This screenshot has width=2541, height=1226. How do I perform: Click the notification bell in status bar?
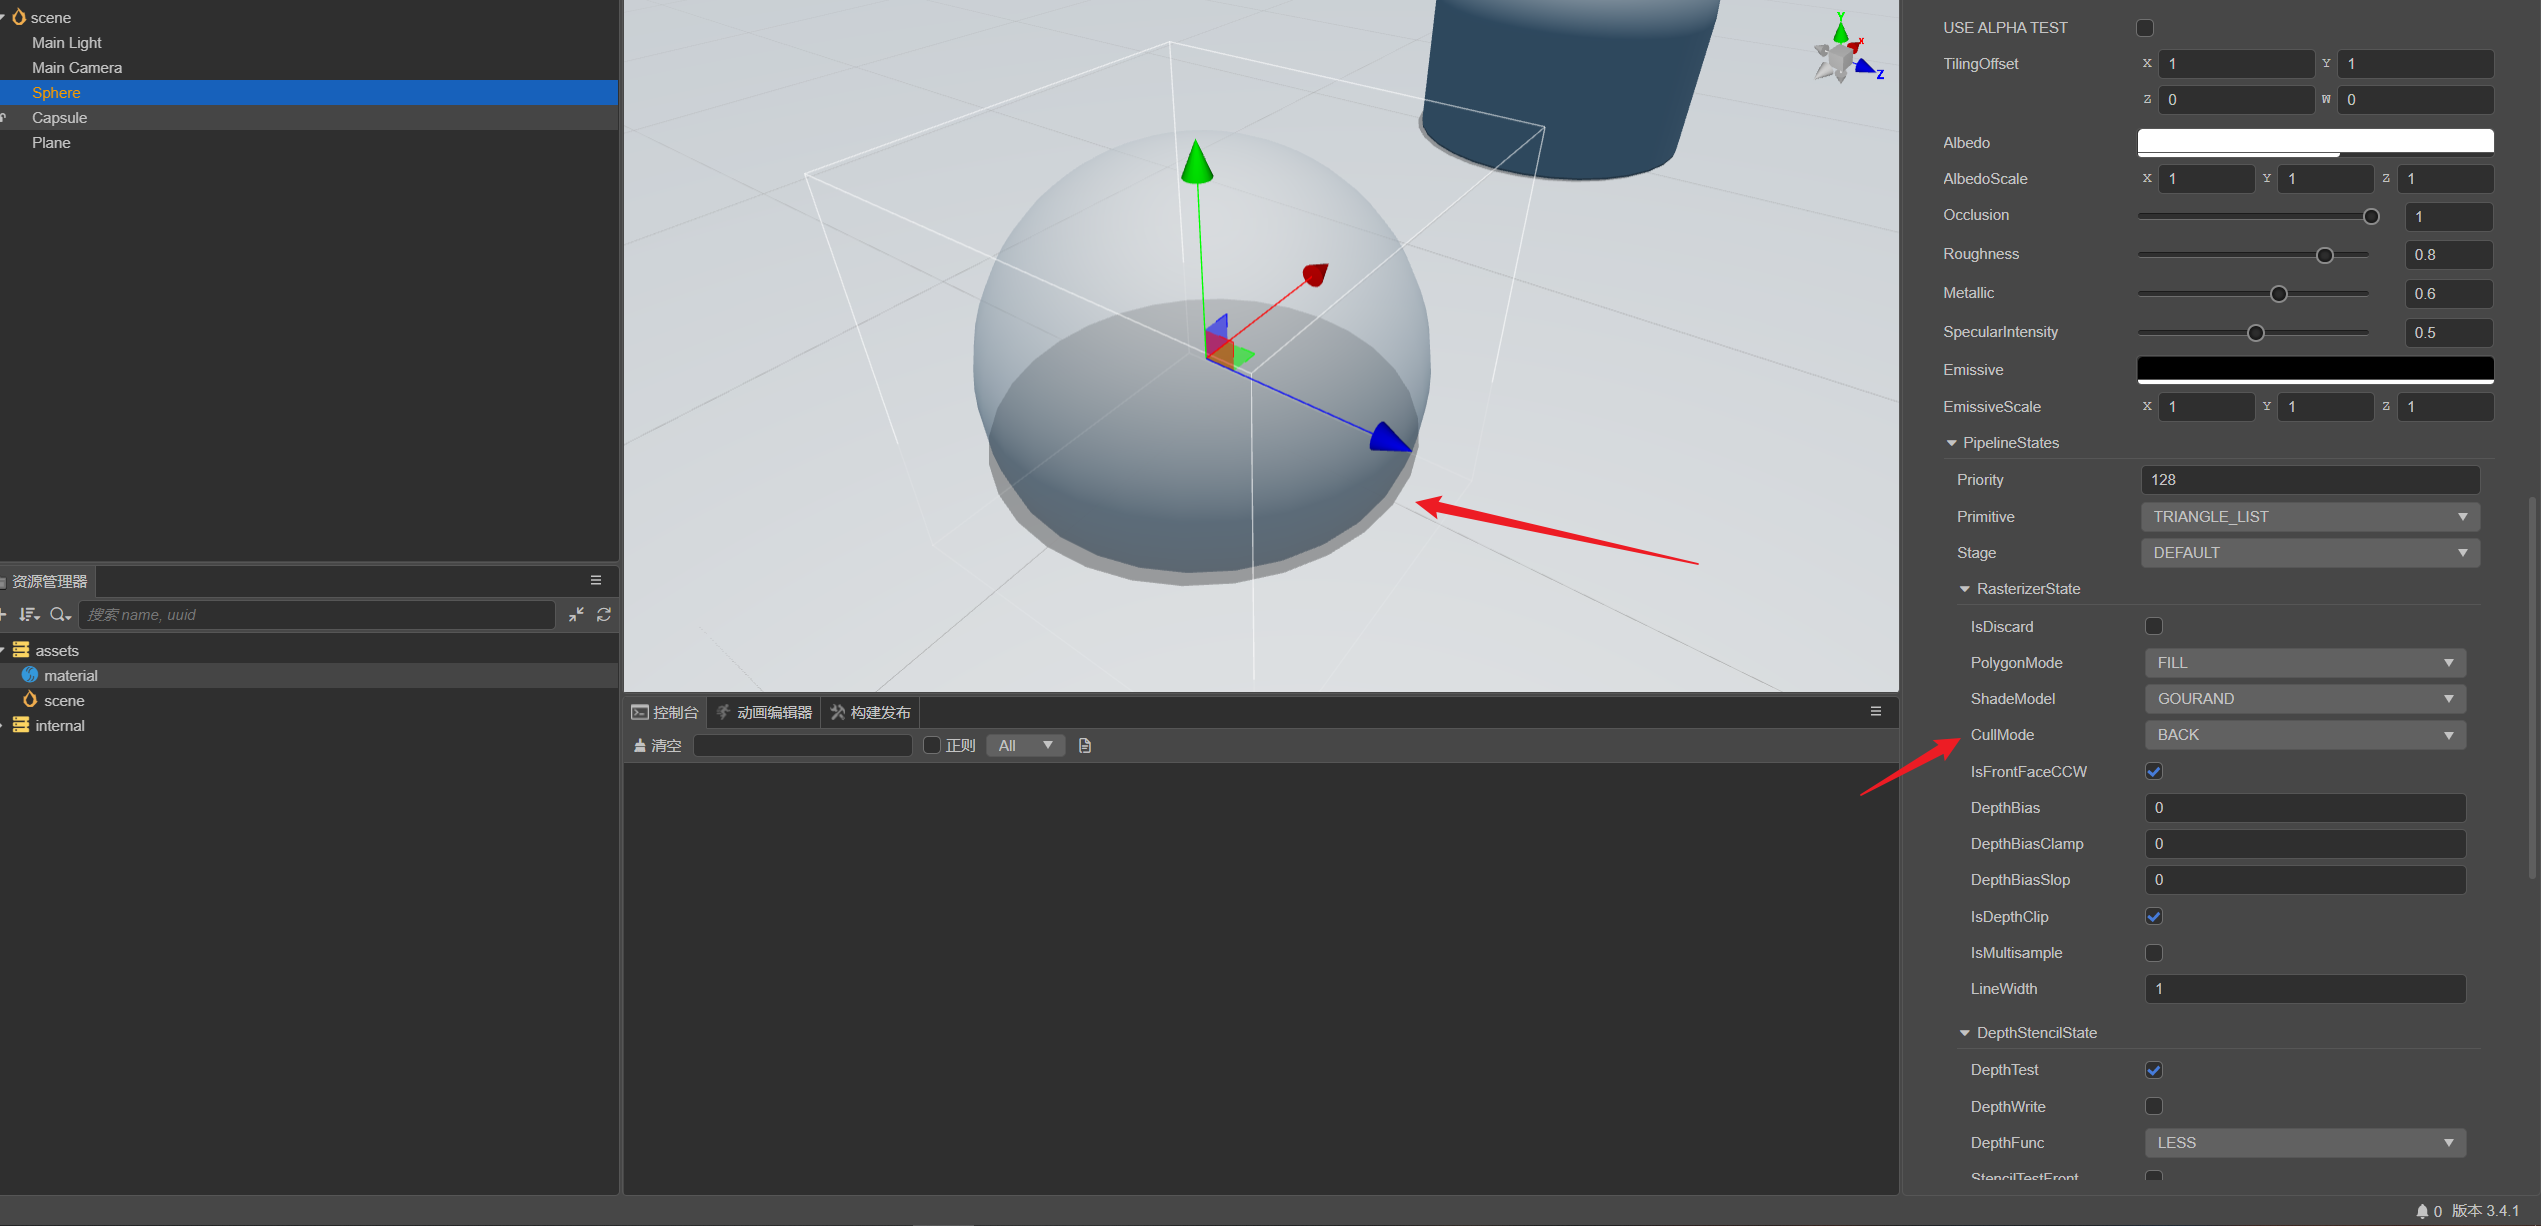coord(2422,1211)
